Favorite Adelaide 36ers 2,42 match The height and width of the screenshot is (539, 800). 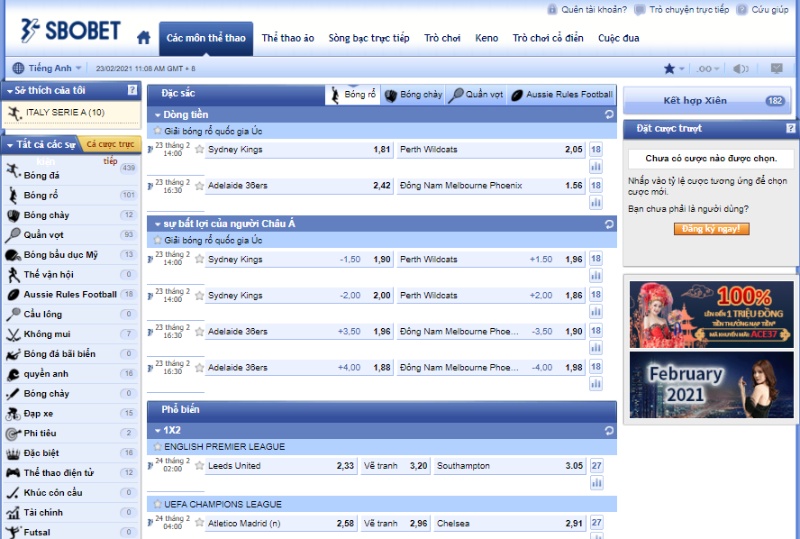(x=199, y=186)
